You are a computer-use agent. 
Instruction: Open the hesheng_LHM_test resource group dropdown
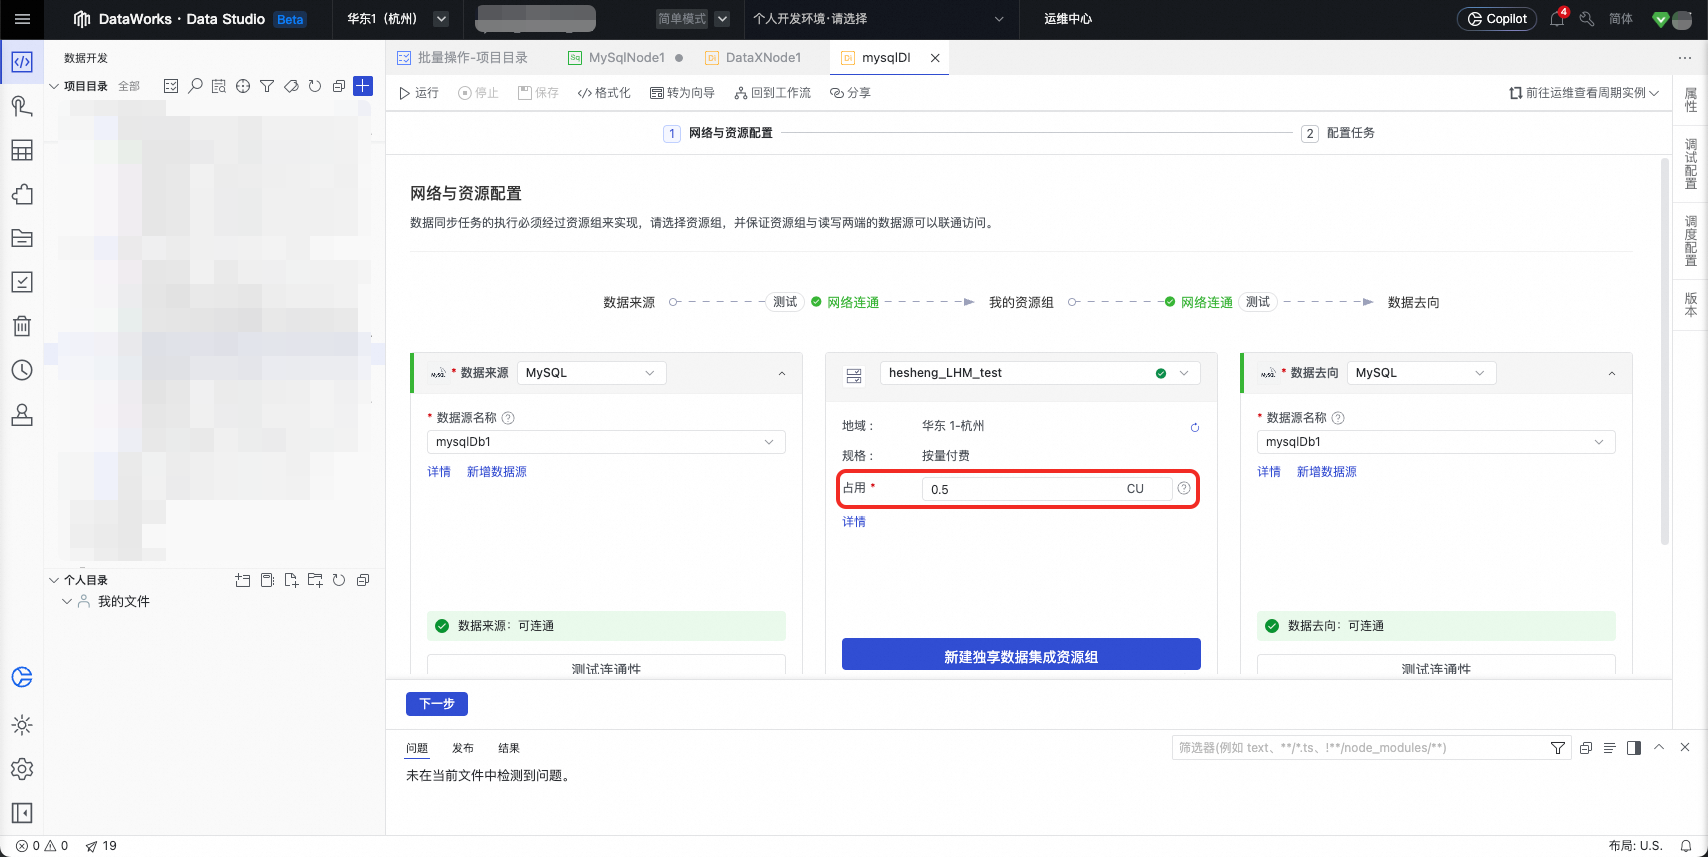(x=1040, y=373)
